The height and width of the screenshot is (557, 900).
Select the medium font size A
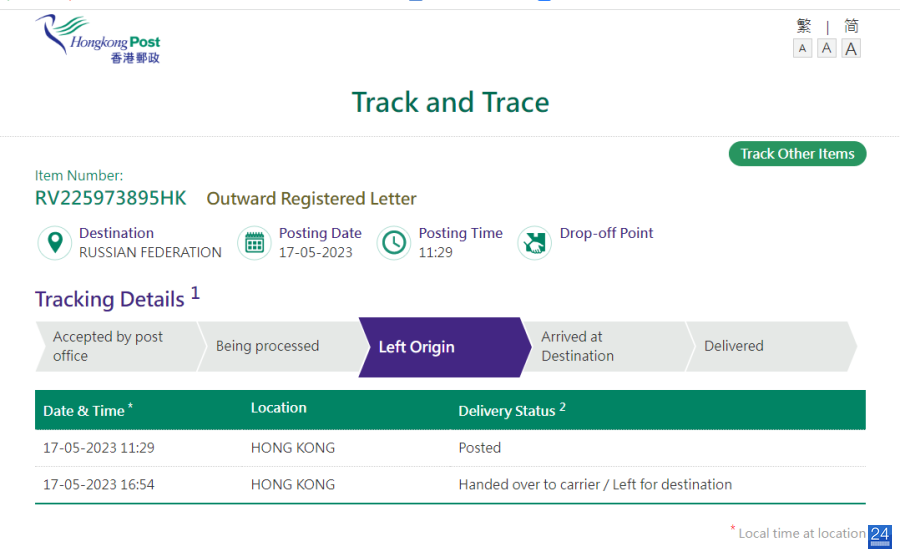pos(827,48)
